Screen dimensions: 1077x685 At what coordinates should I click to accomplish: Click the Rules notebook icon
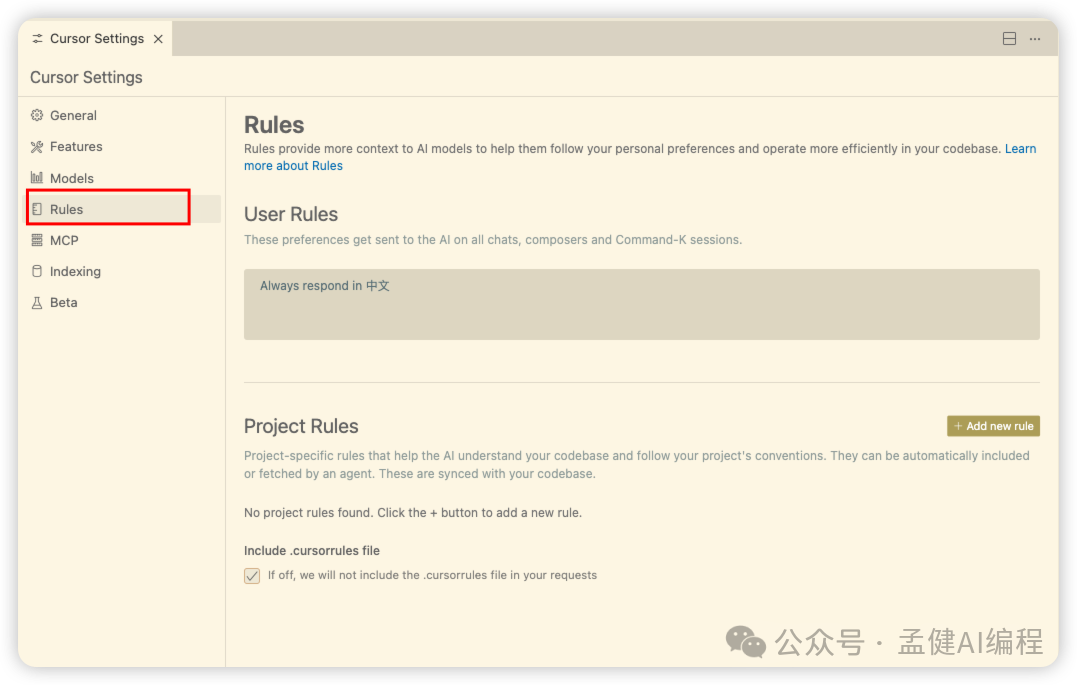point(37,209)
